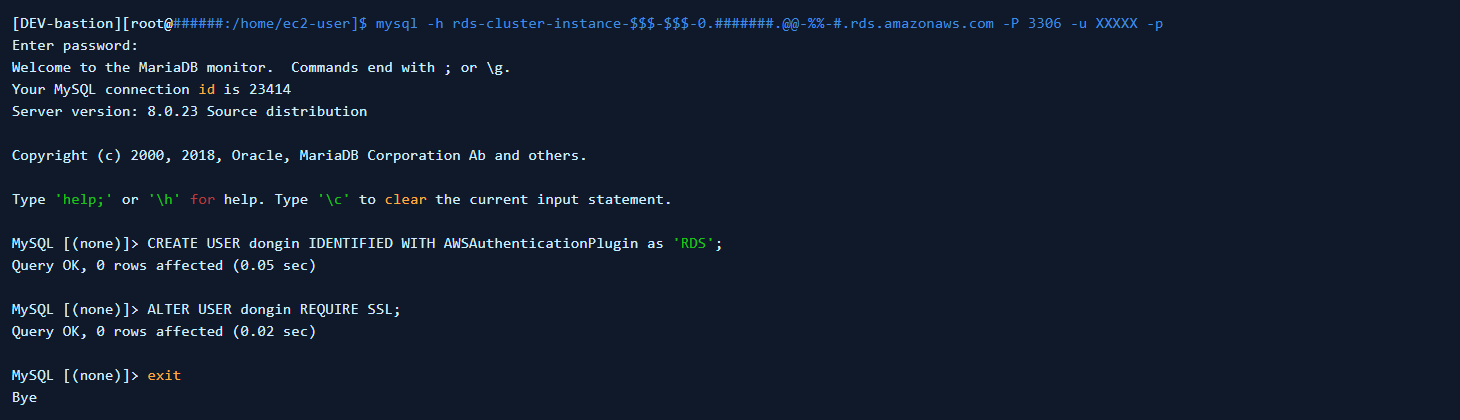Click the Bye output line
The width and height of the screenshot is (1460, 420).
[x=24, y=397]
